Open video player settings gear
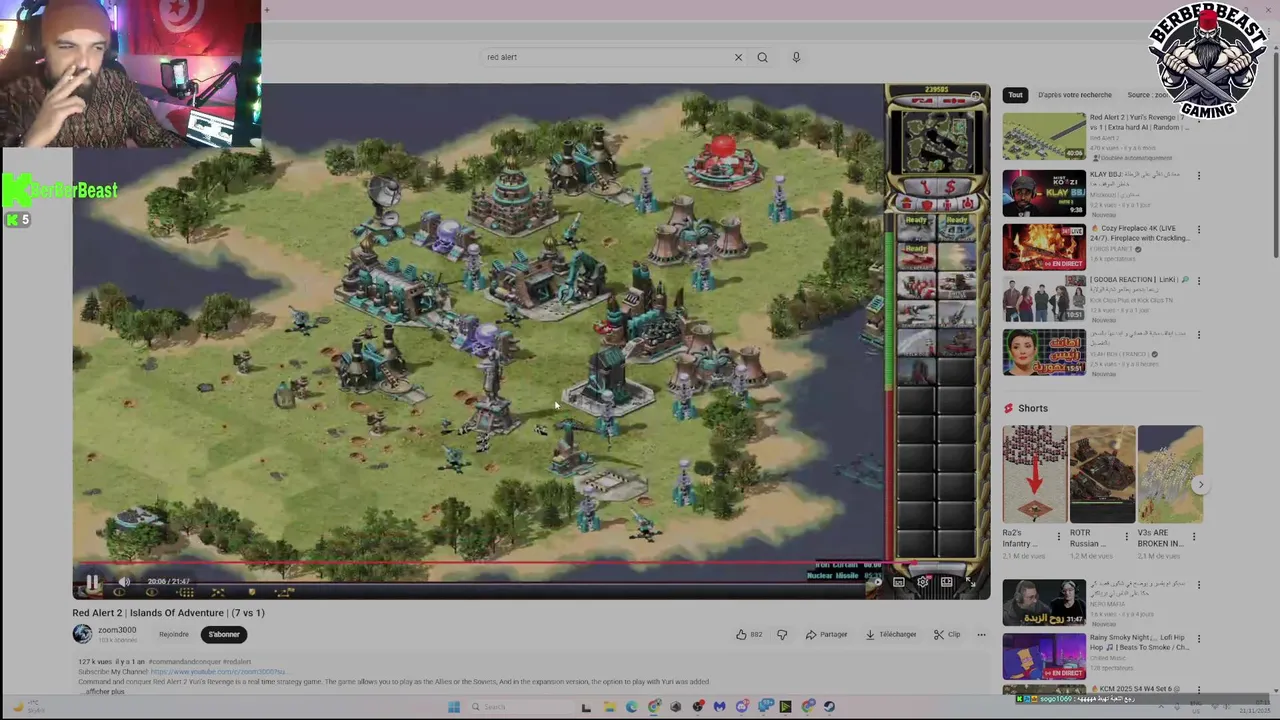 (x=922, y=581)
